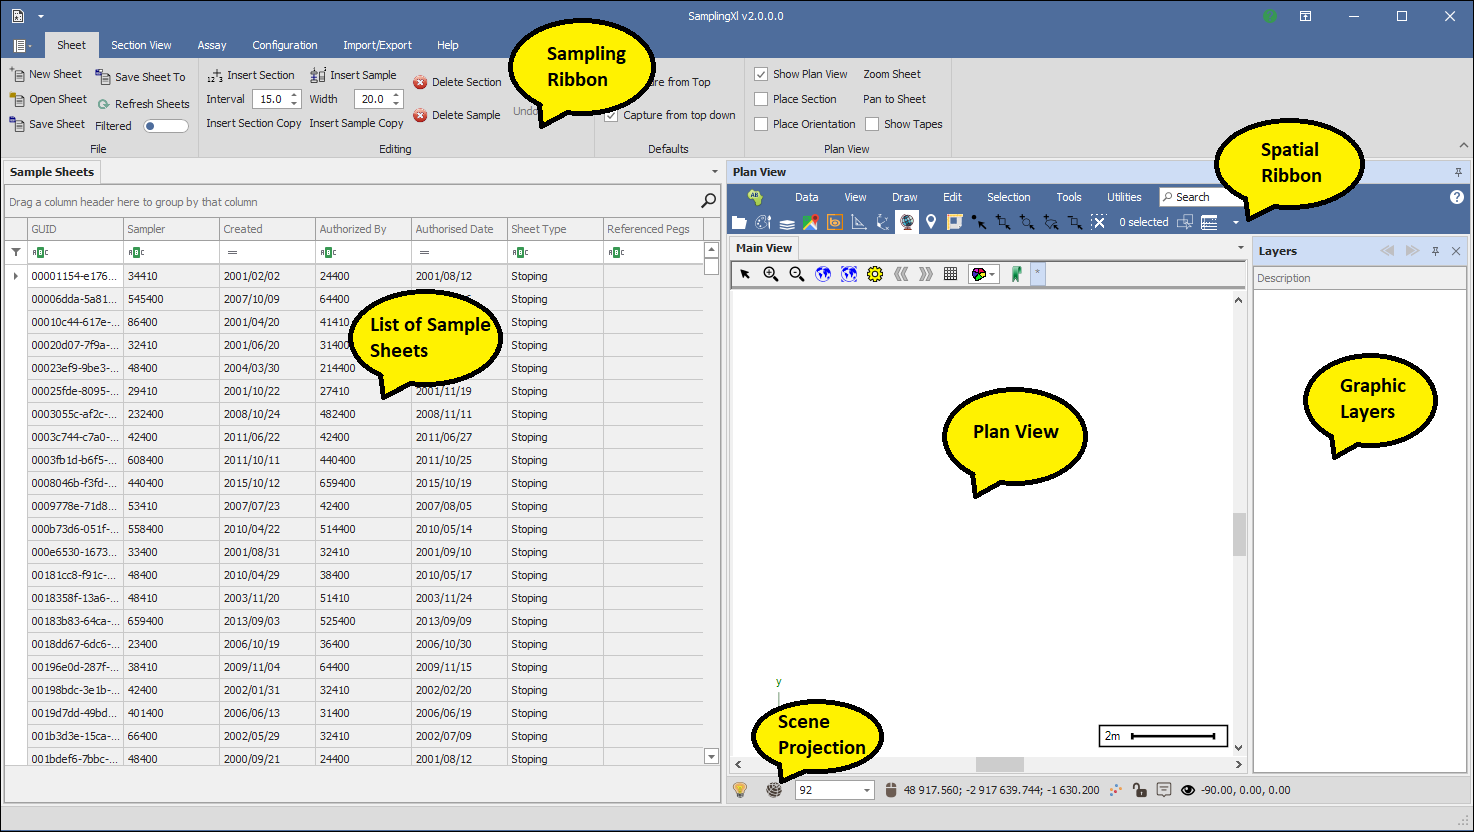Screen dimensions: 1474x832
Task: Click the legend table icon in spatial ribbon
Action: [x=1209, y=222]
